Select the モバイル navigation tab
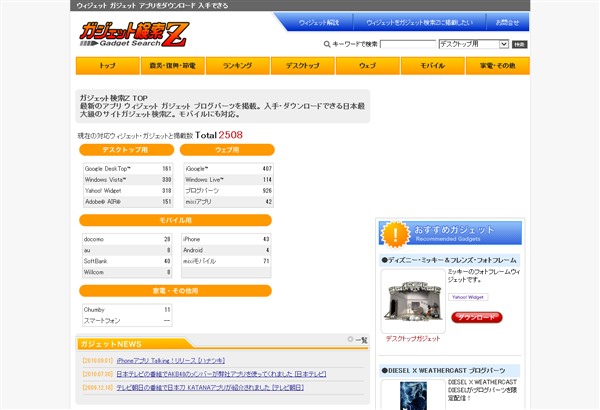 pyautogui.click(x=433, y=66)
